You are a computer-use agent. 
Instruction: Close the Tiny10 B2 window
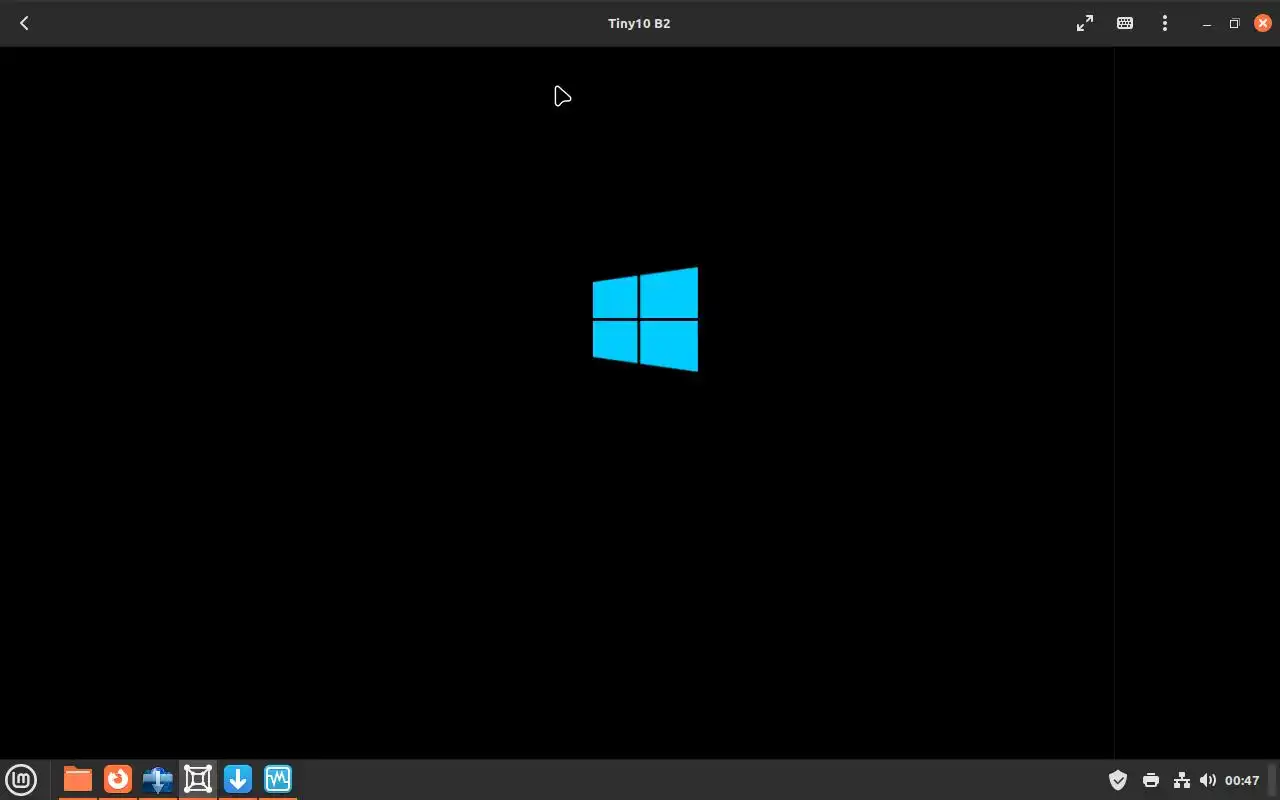(1262, 23)
